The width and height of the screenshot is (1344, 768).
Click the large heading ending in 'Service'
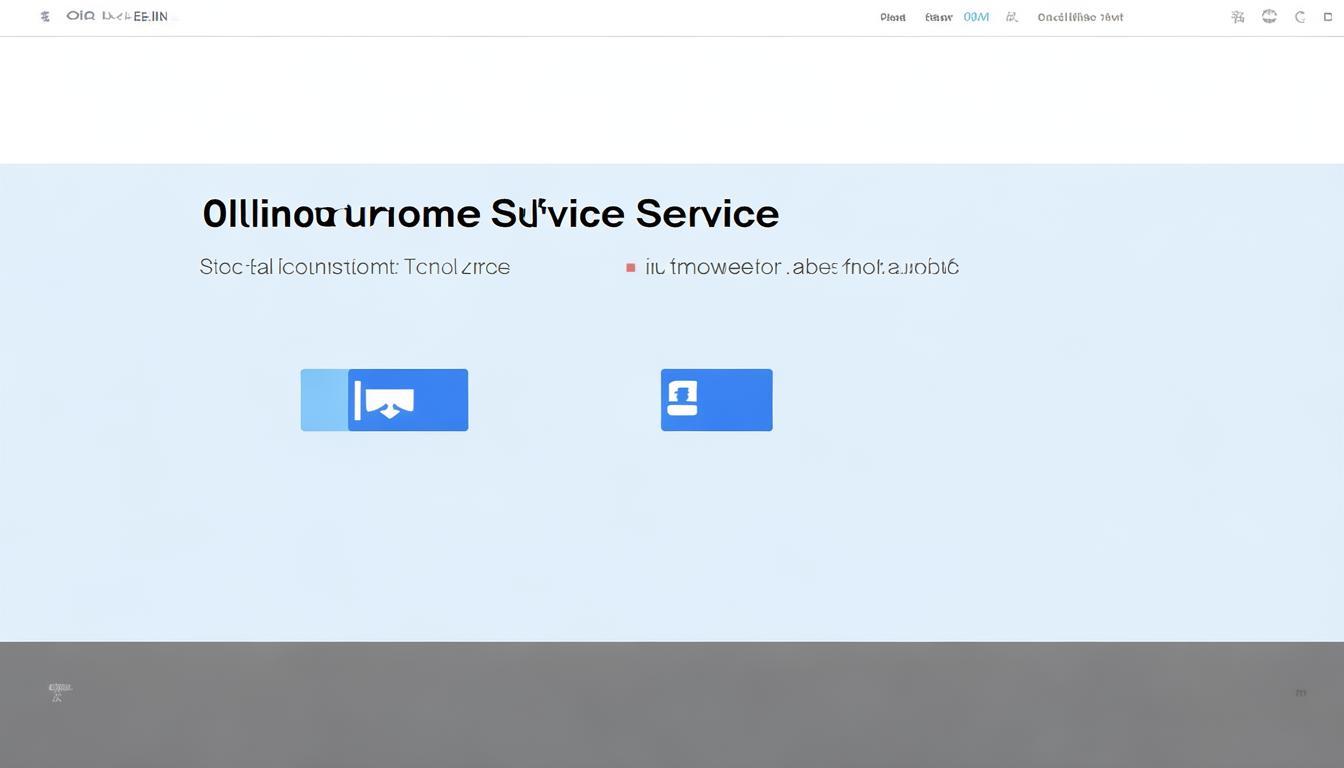[x=490, y=214]
